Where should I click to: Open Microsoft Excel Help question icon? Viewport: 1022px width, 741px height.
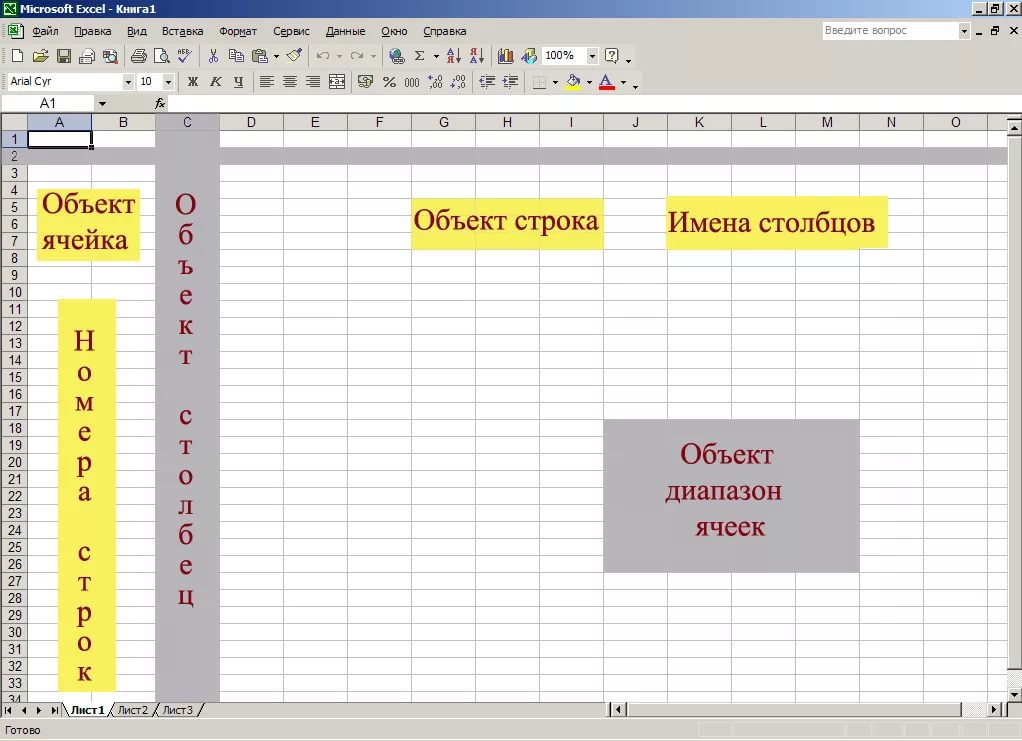click(611, 56)
